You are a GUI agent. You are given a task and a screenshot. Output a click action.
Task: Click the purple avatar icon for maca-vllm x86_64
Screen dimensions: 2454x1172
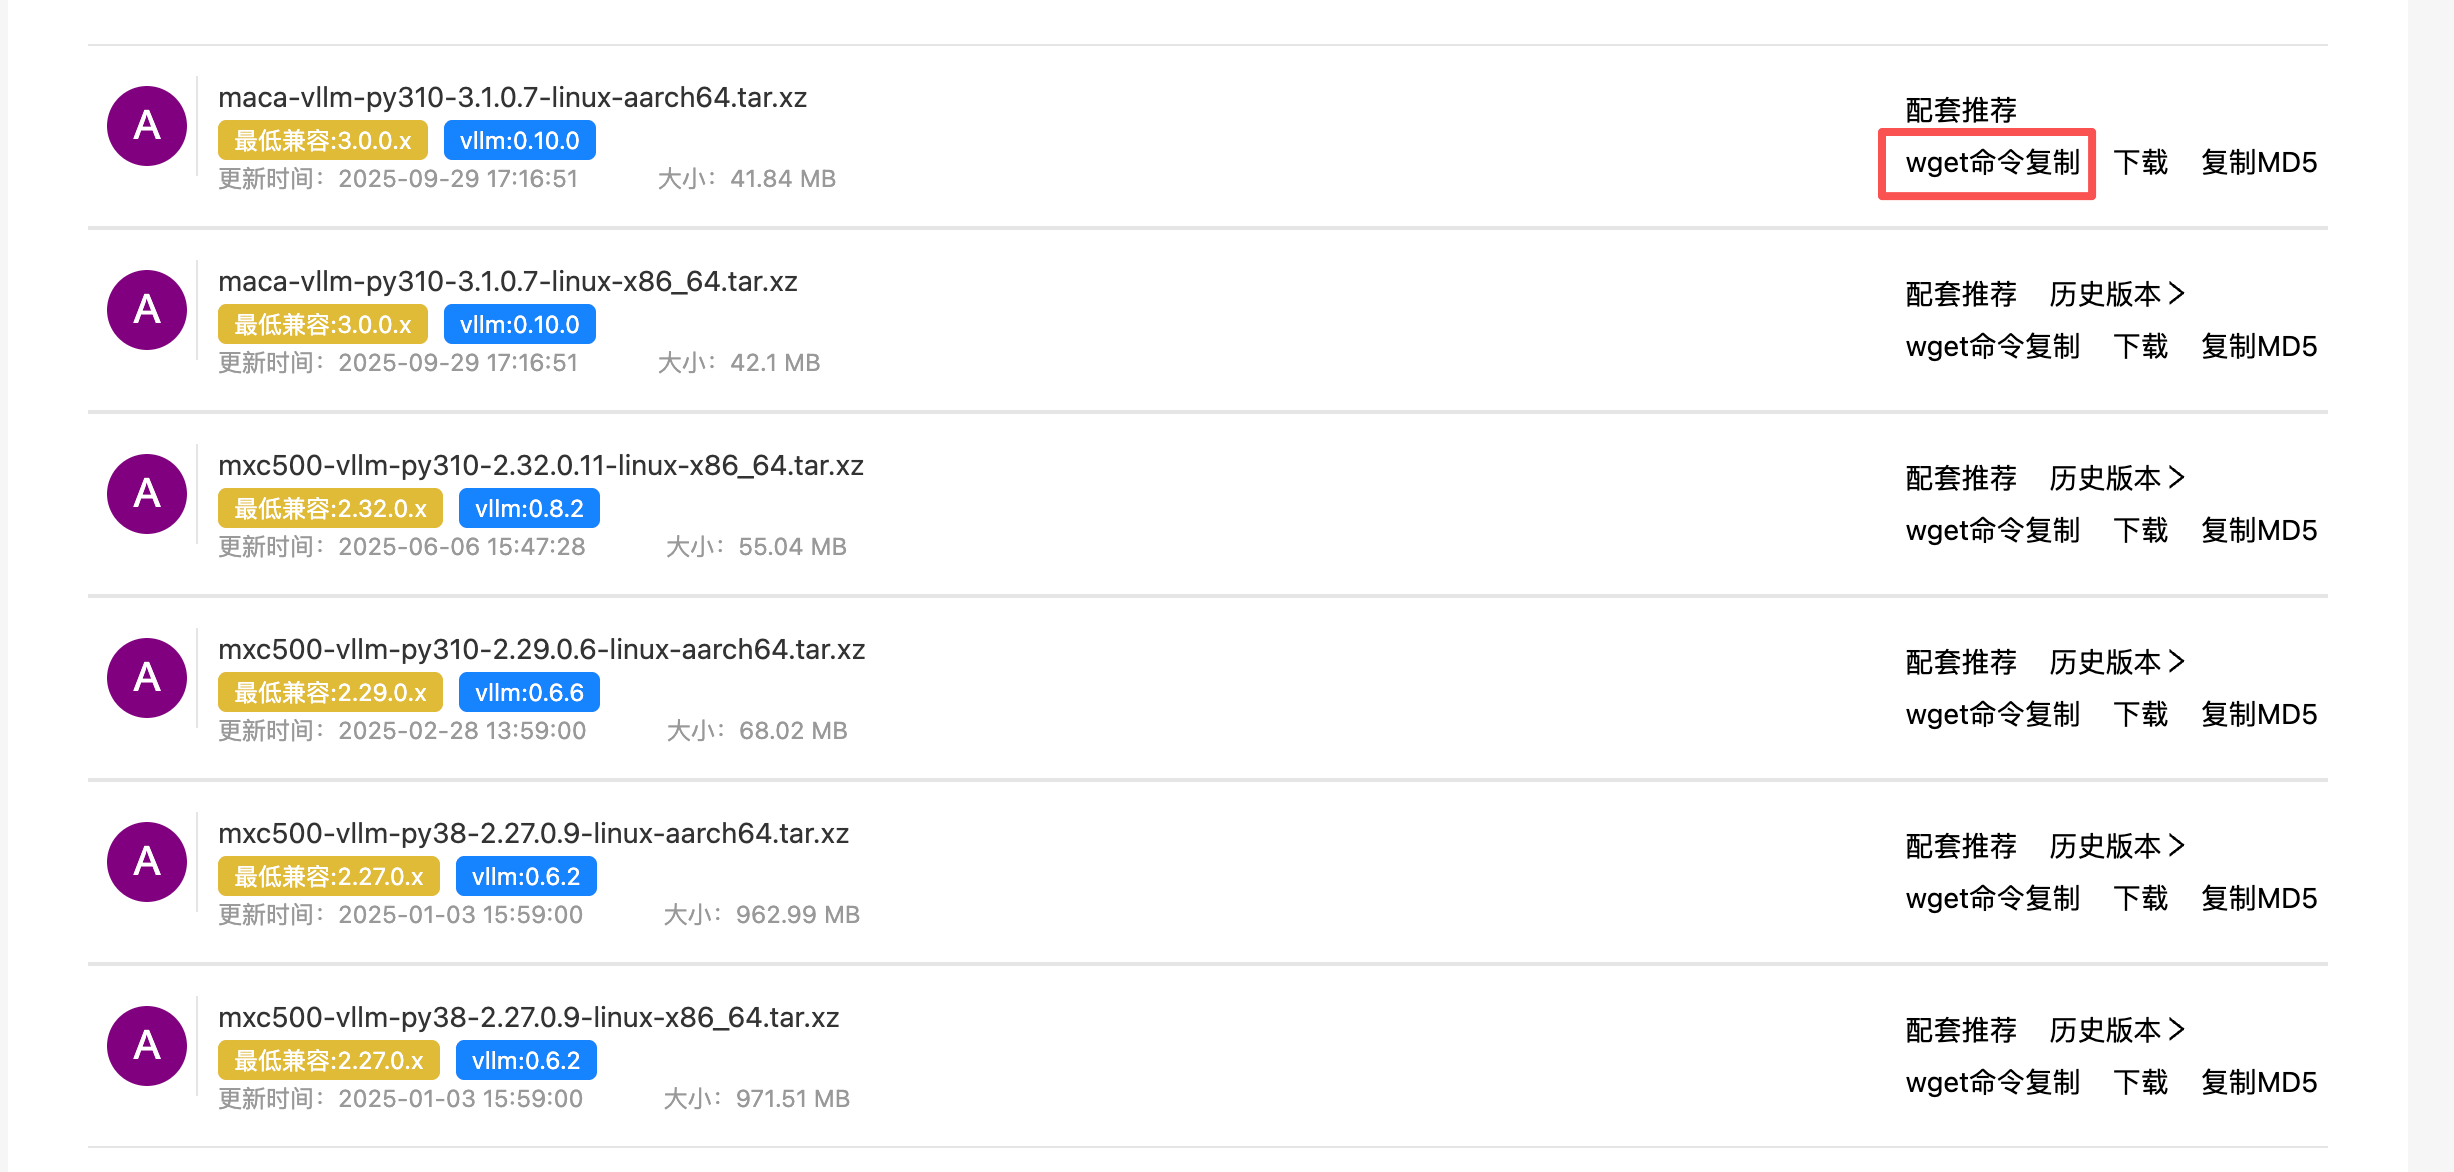click(x=147, y=310)
